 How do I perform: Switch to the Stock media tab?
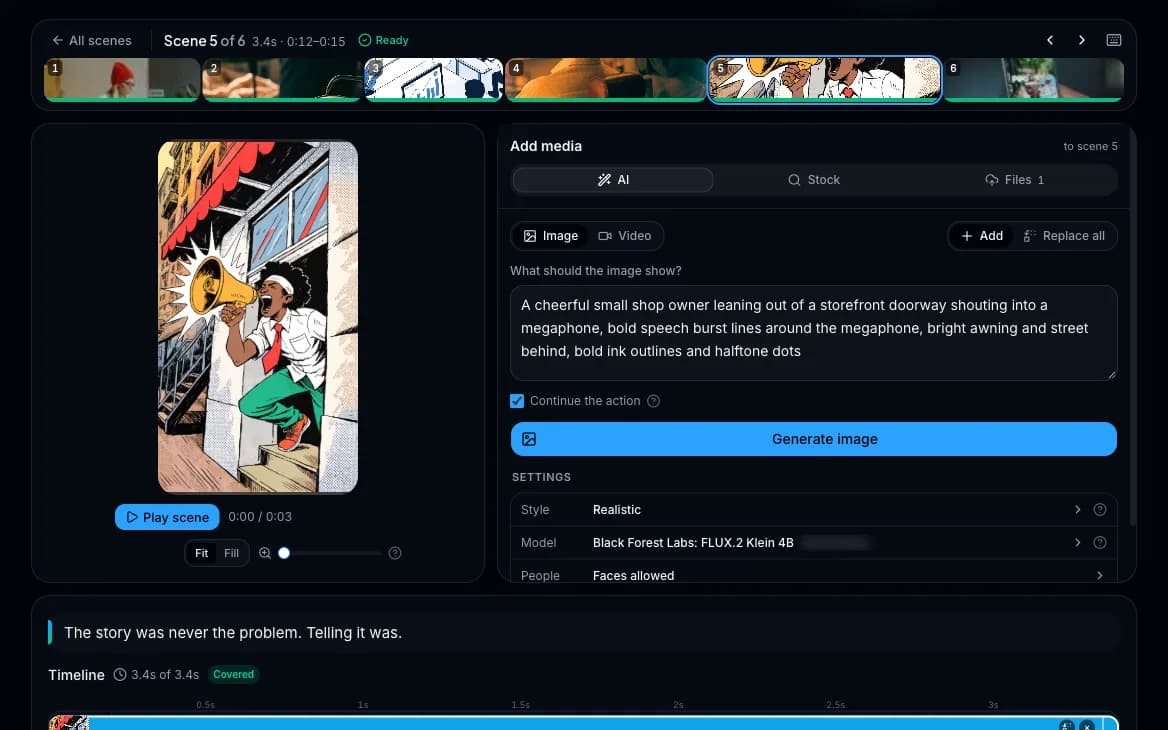pyautogui.click(x=813, y=180)
